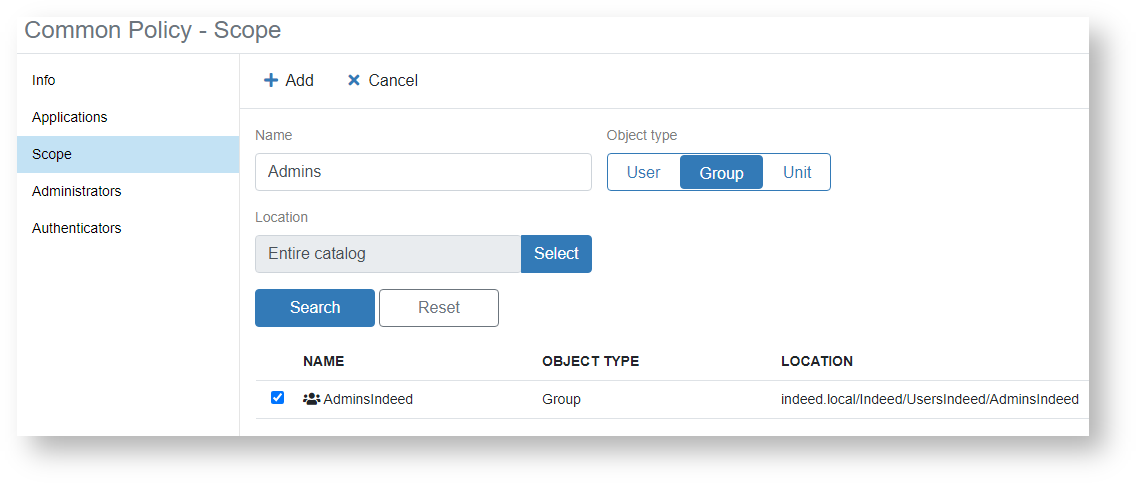
Task: Open the Info section
Action: (x=44, y=80)
